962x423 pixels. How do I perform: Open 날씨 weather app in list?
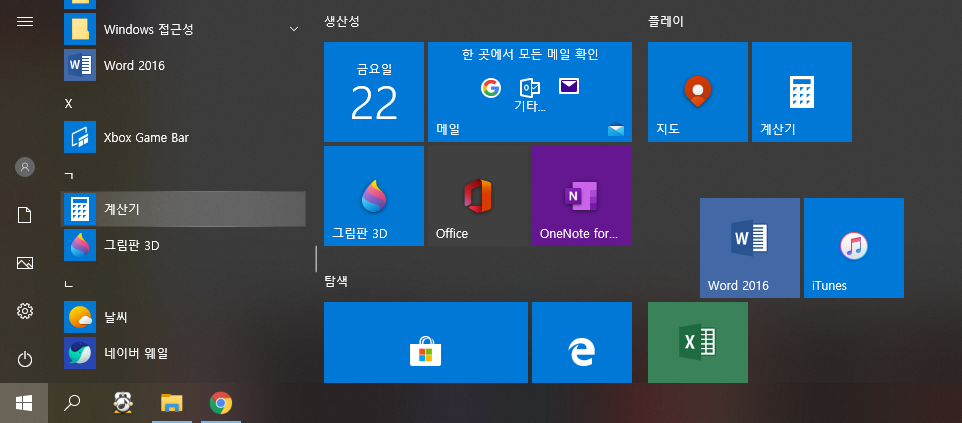click(184, 317)
